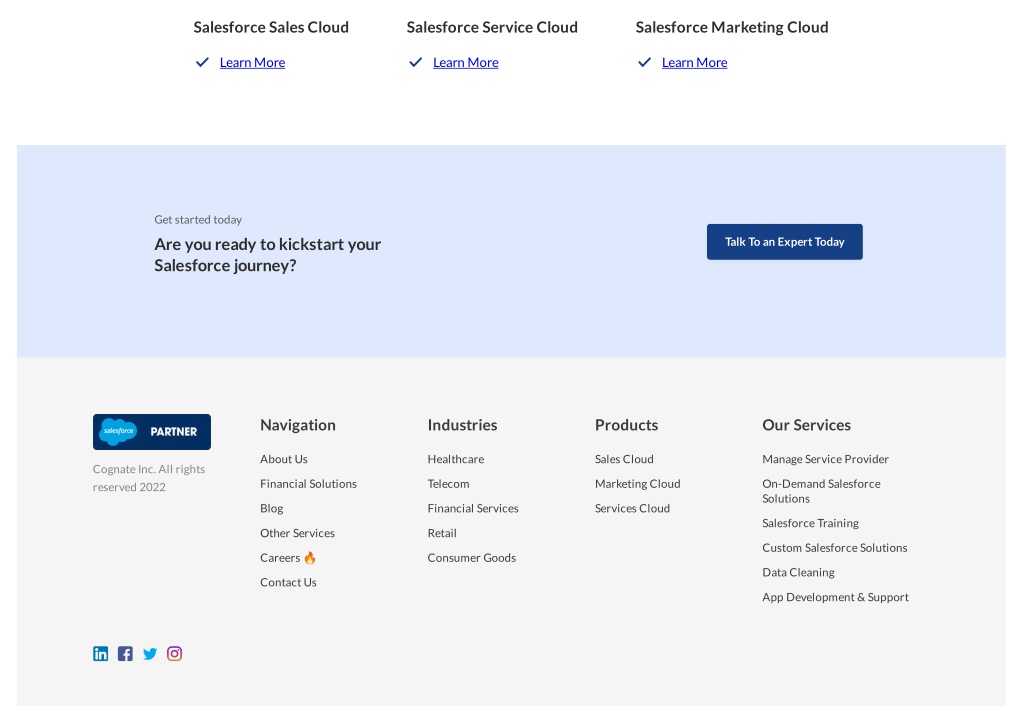This screenshot has height=723, width=1024.
Task: Click the Salesforce Service Cloud heading
Action: tap(492, 27)
